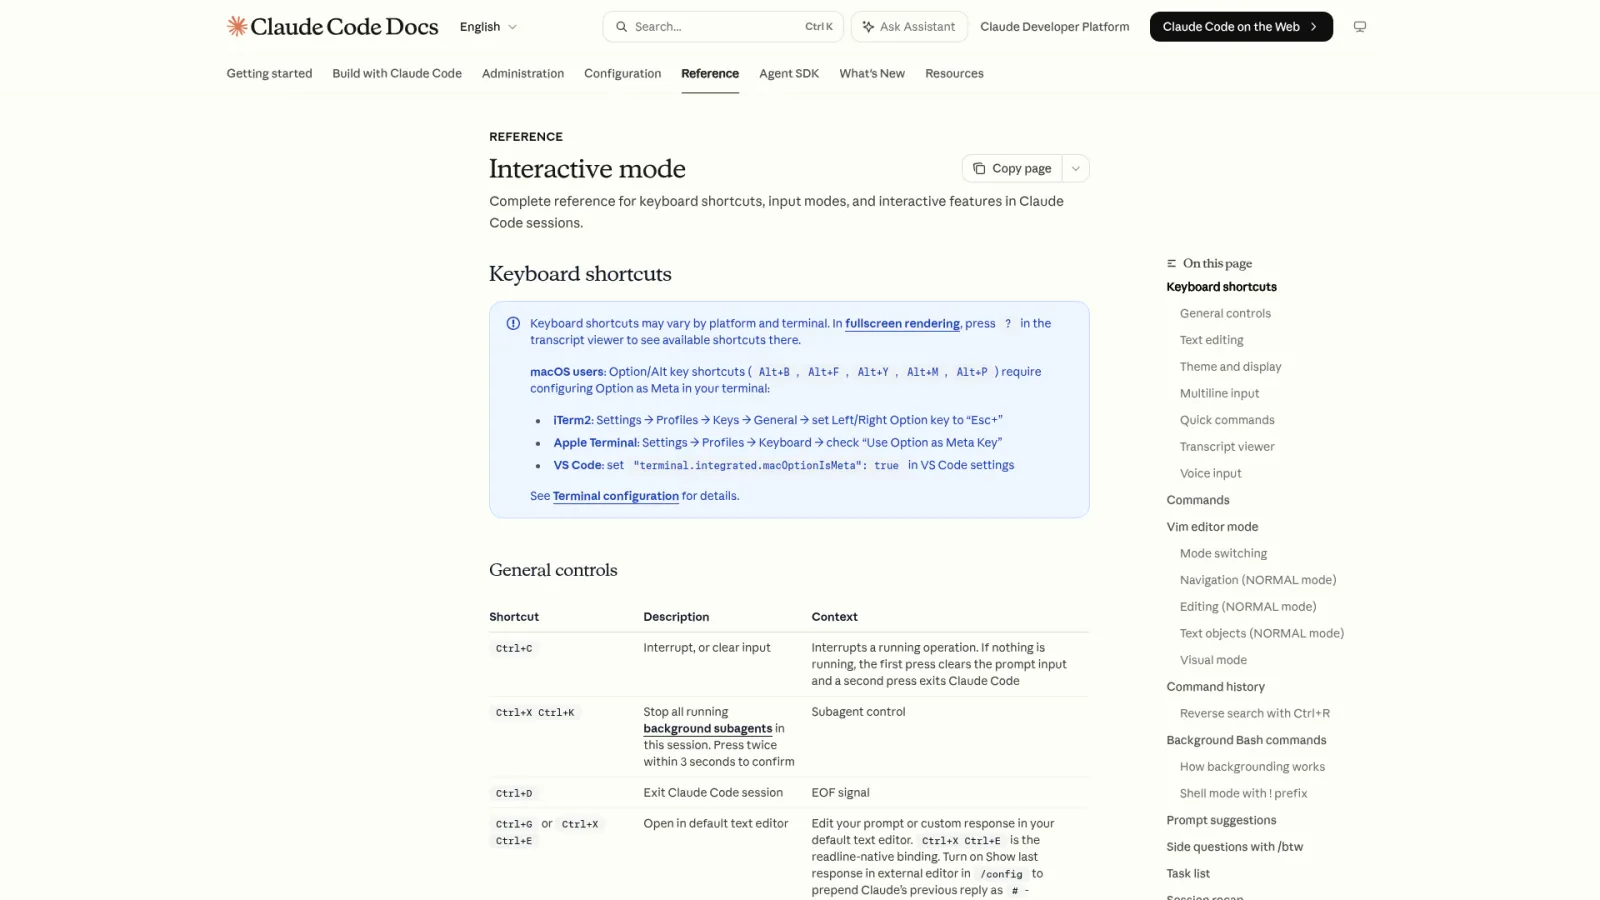Open the Resources tab
Viewport: 1600px width, 900px height.
[954, 74]
